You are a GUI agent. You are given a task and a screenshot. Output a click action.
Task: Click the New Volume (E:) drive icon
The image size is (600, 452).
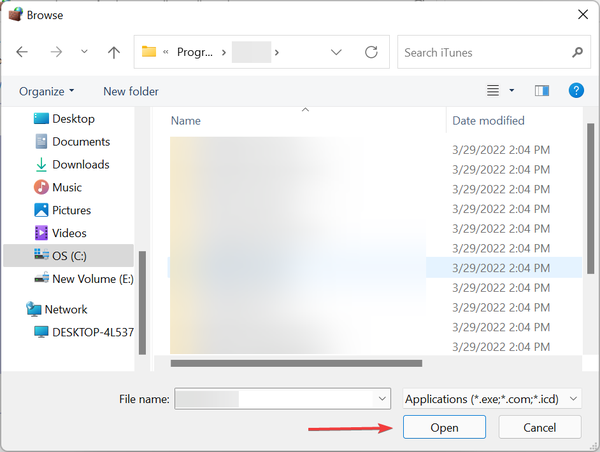pos(41,278)
